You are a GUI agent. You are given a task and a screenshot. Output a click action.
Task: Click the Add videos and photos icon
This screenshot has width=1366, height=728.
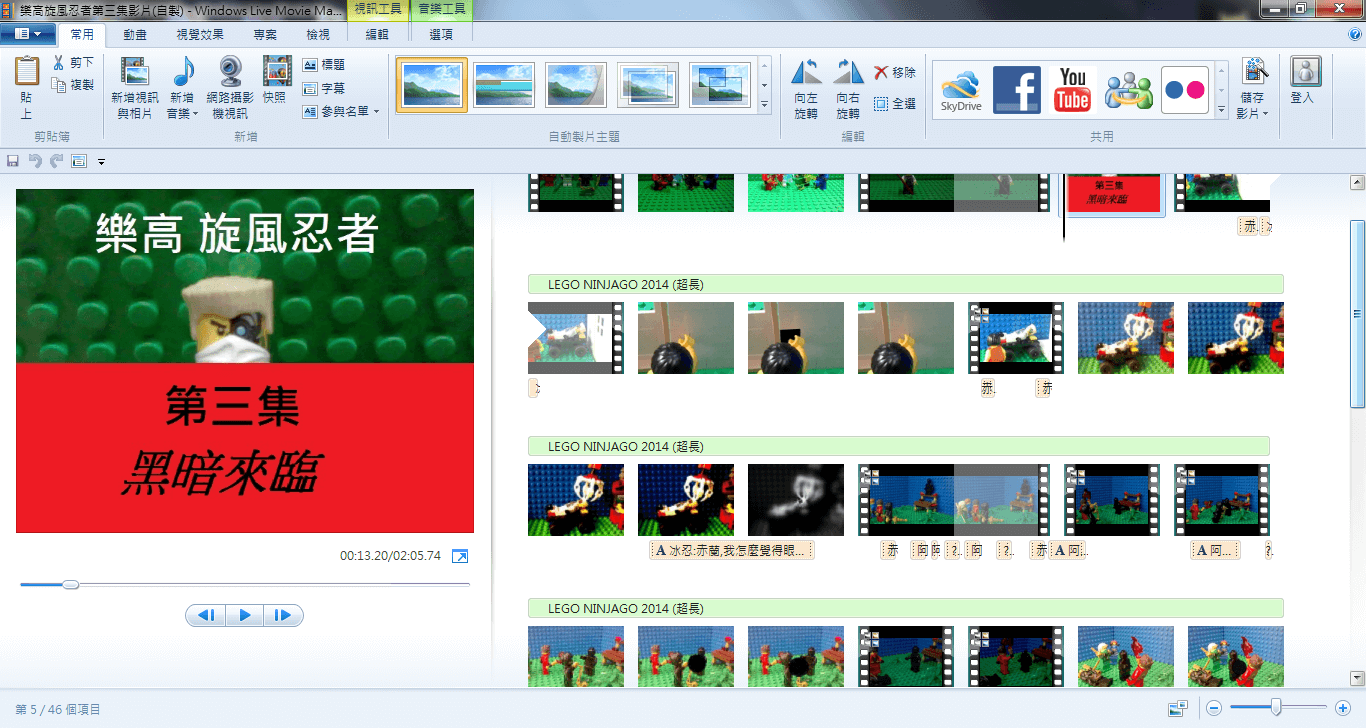(134, 74)
